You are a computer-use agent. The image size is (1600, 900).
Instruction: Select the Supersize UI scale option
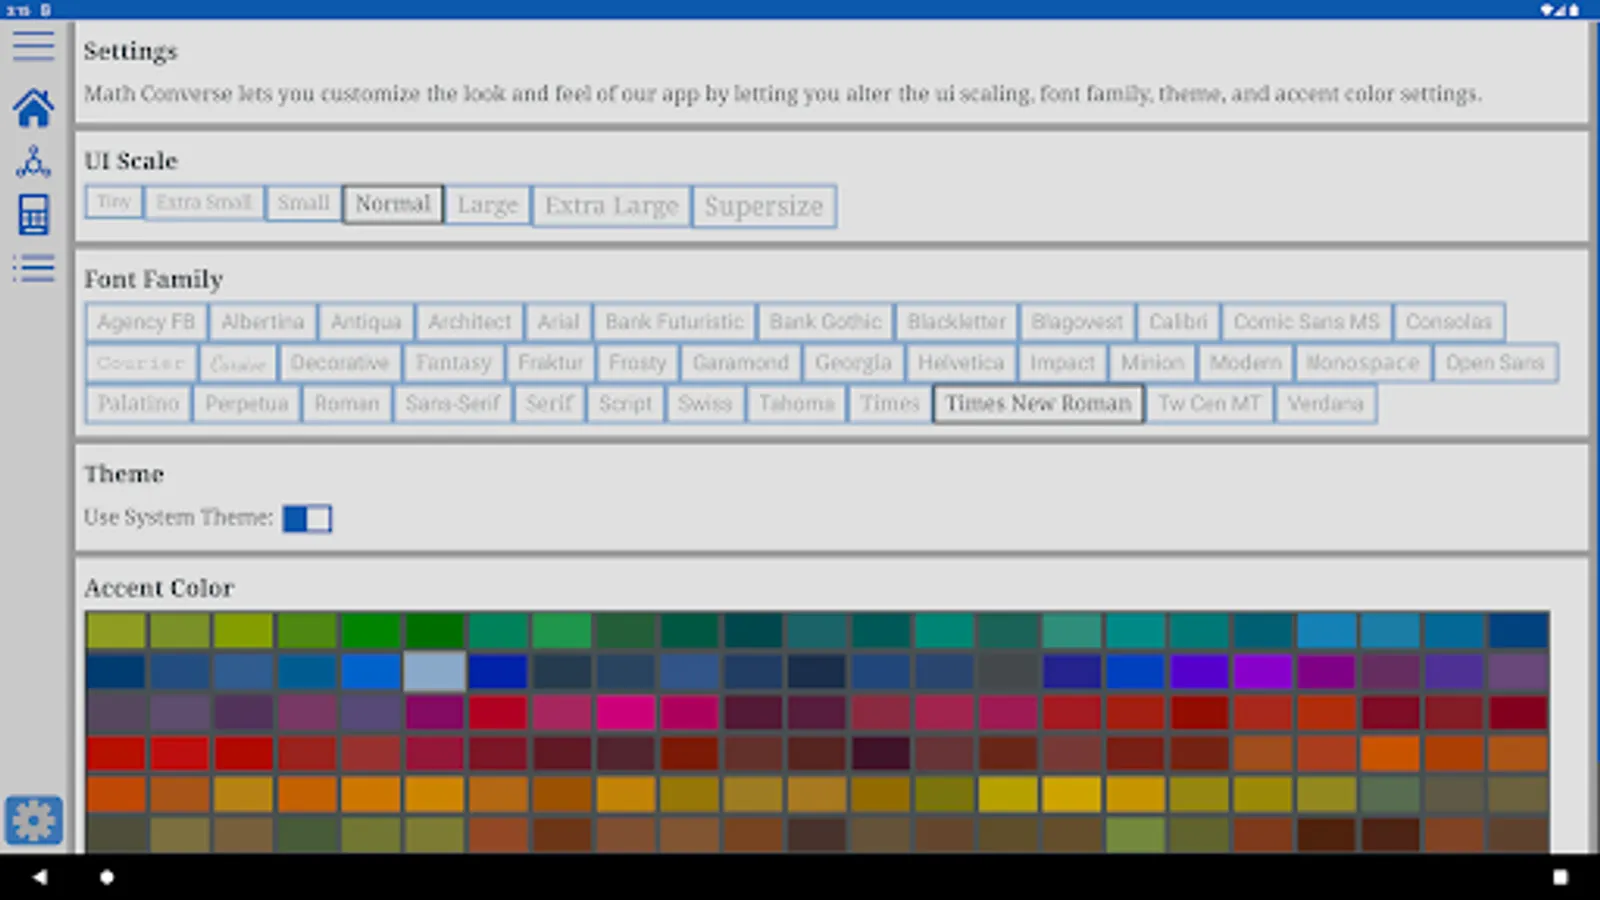click(763, 206)
